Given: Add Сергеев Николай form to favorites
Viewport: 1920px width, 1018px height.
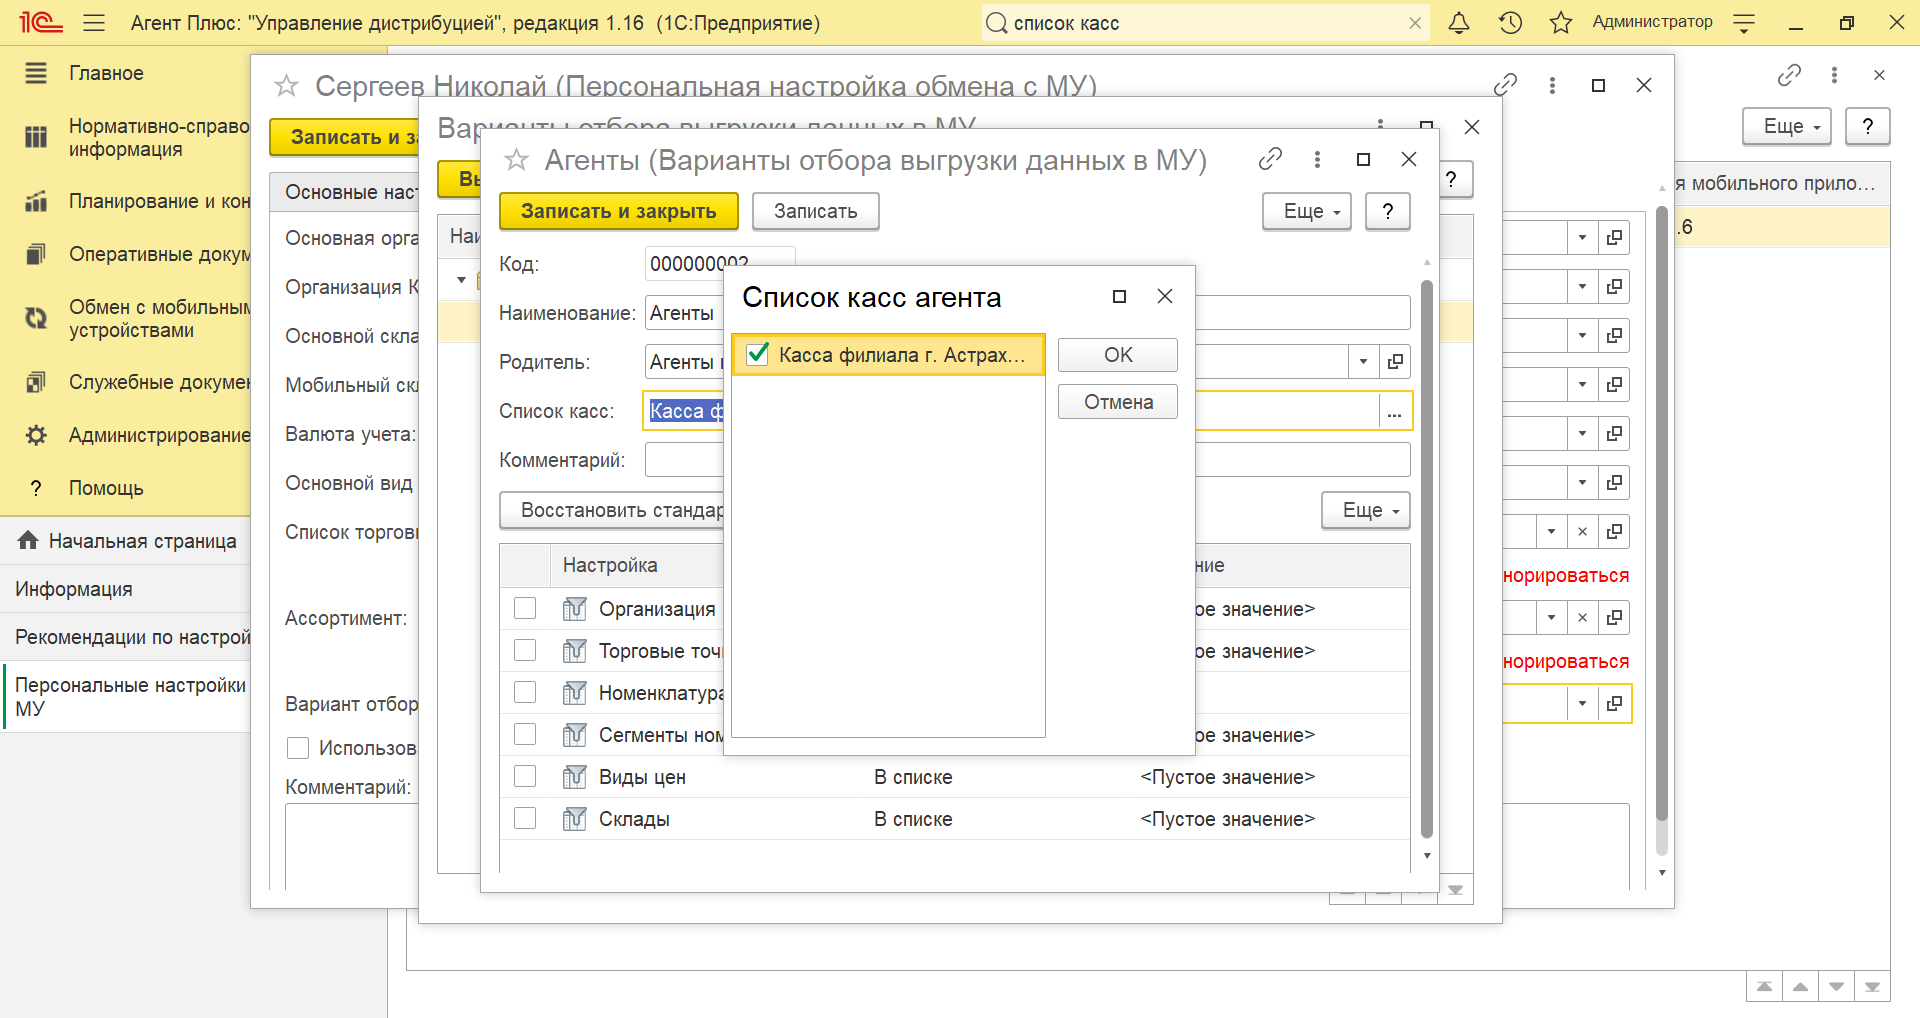Looking at the screenshot, I should [286, 86].
